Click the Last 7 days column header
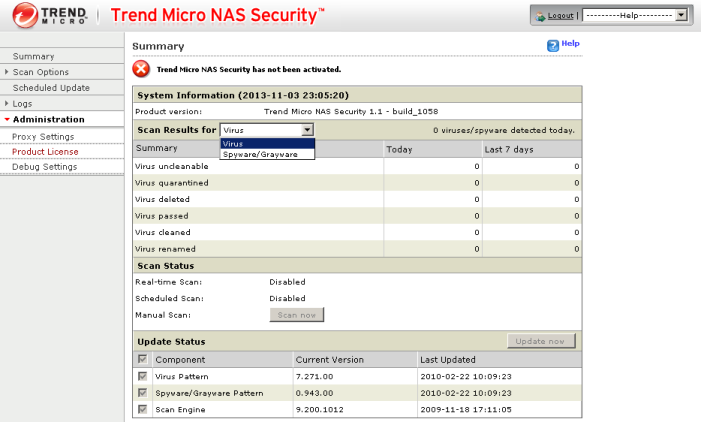Screen dimensions: 701x422 (509, 149)
